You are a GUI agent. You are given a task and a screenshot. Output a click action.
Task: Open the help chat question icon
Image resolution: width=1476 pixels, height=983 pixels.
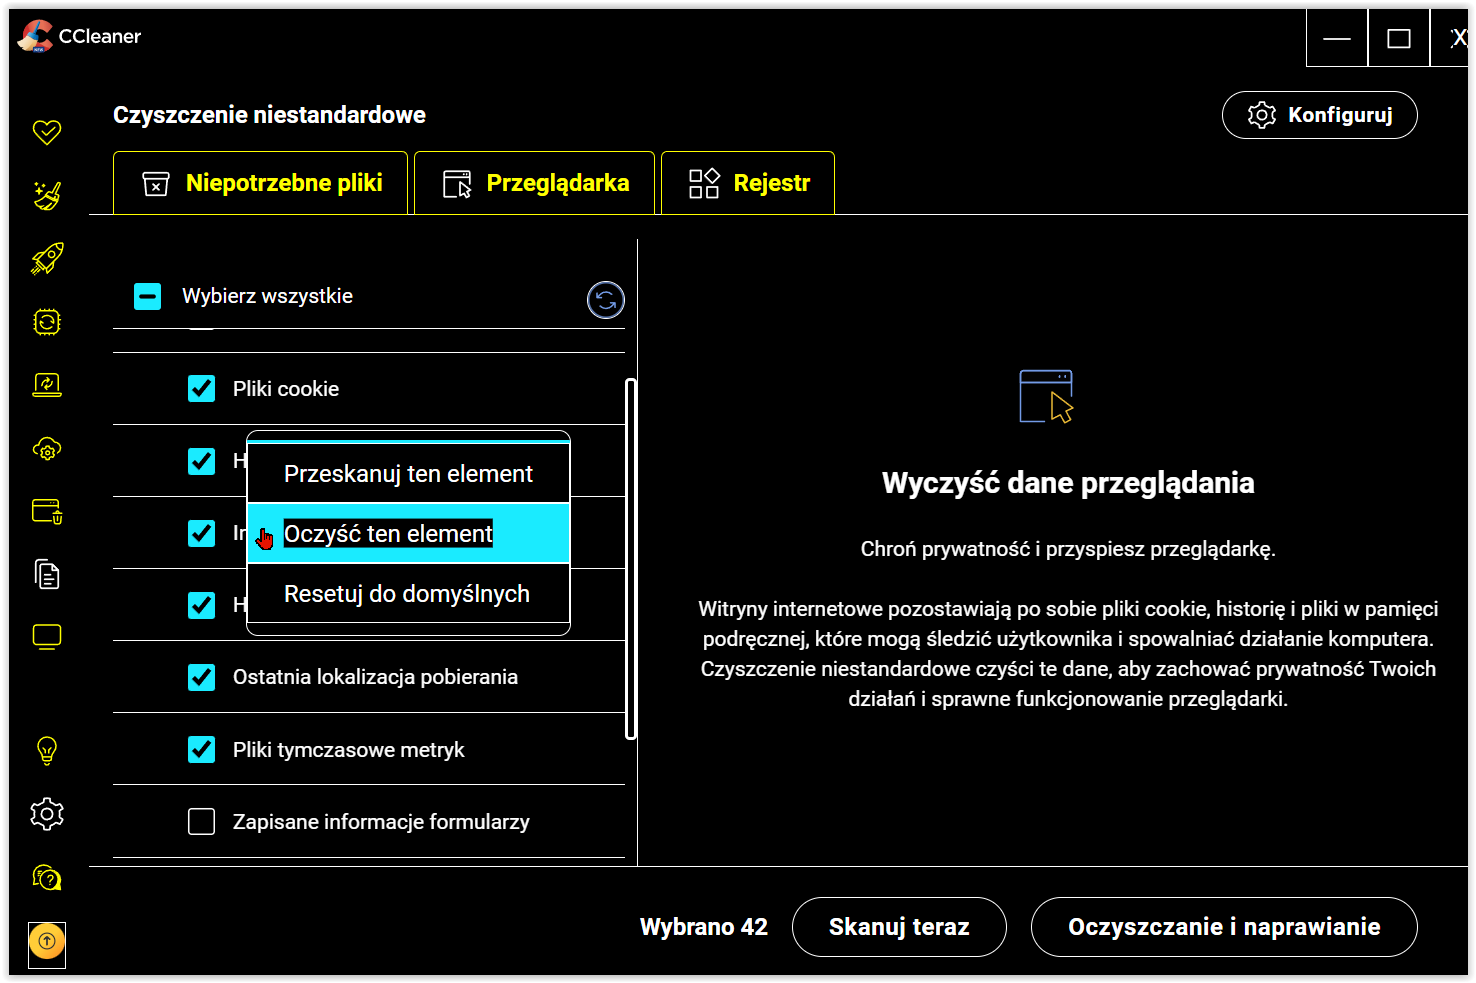(47, 877)
